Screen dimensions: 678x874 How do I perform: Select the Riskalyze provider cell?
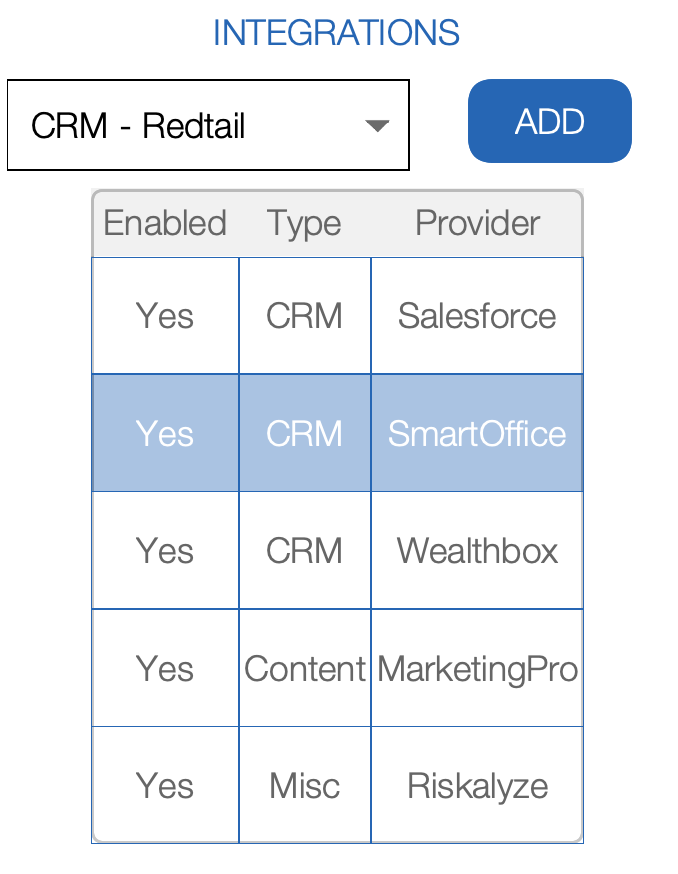click(x=477, y=785)
